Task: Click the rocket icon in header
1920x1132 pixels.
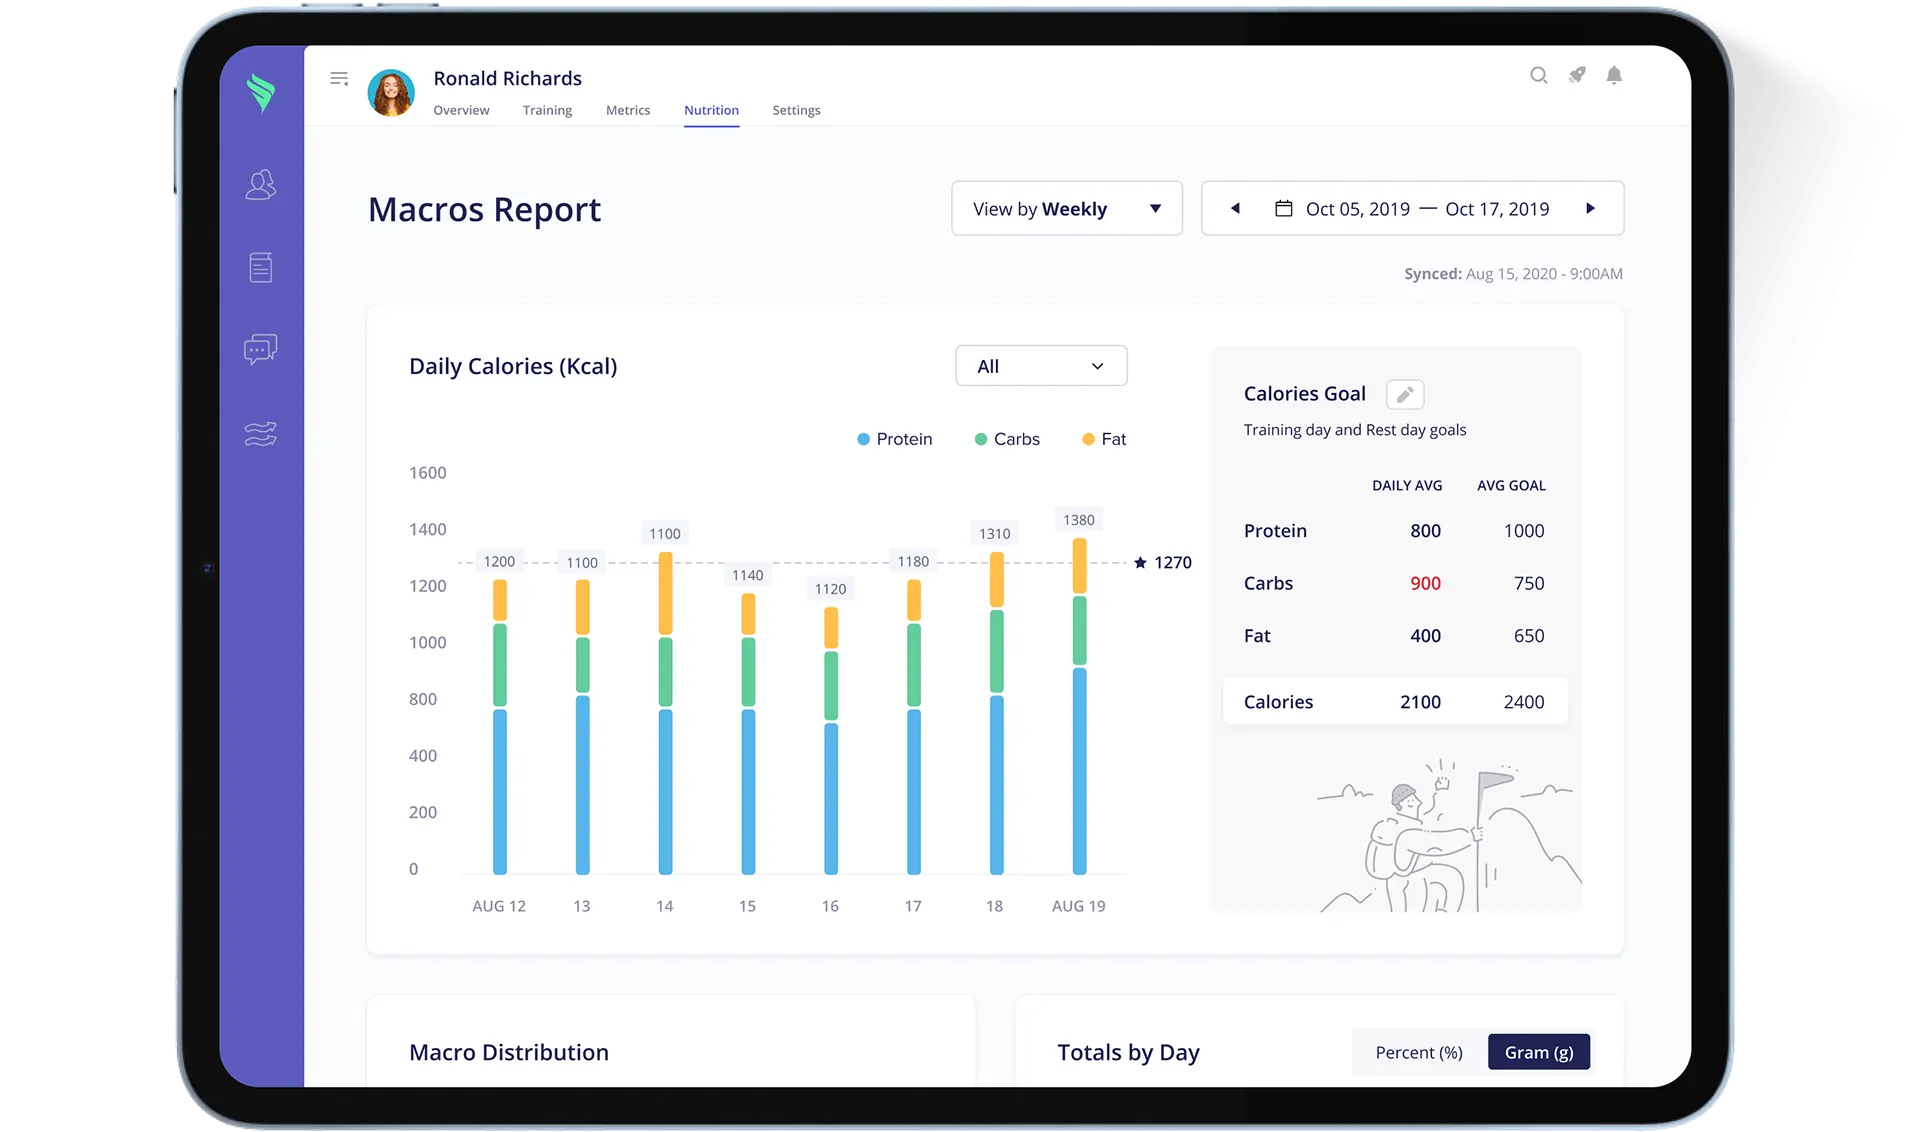Action: 1577,75
